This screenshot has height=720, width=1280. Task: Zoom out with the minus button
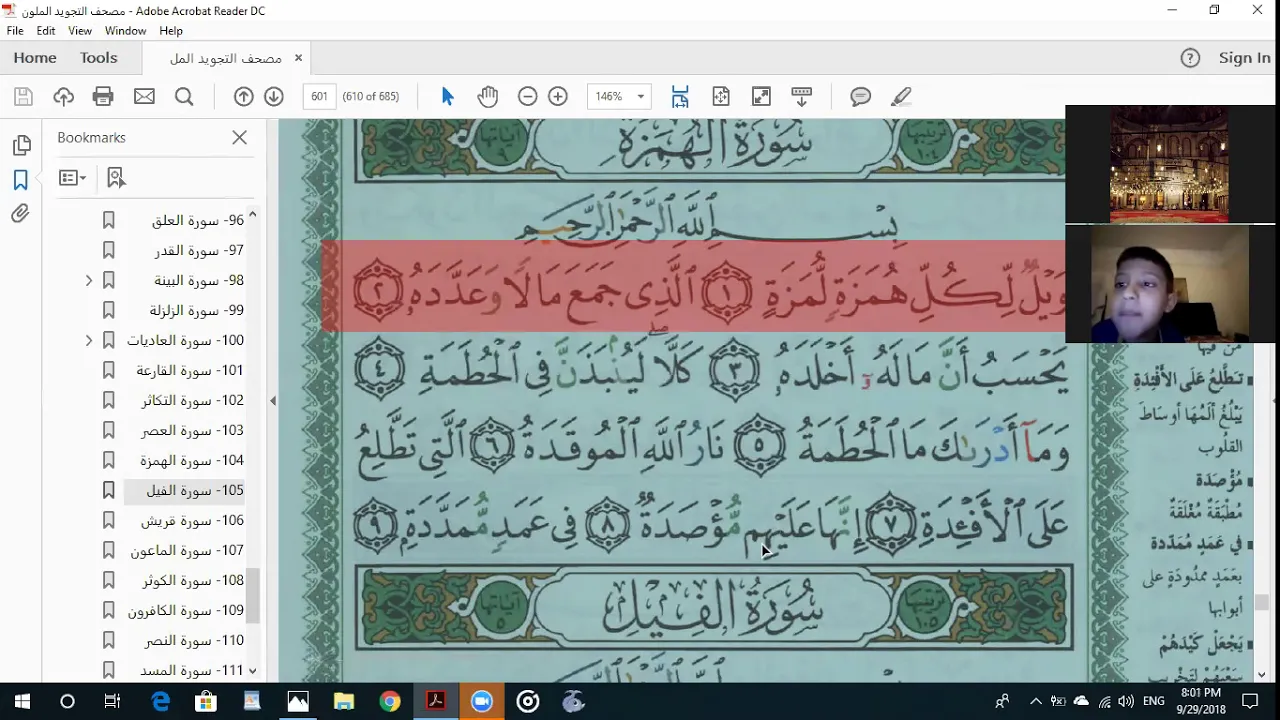527,96
